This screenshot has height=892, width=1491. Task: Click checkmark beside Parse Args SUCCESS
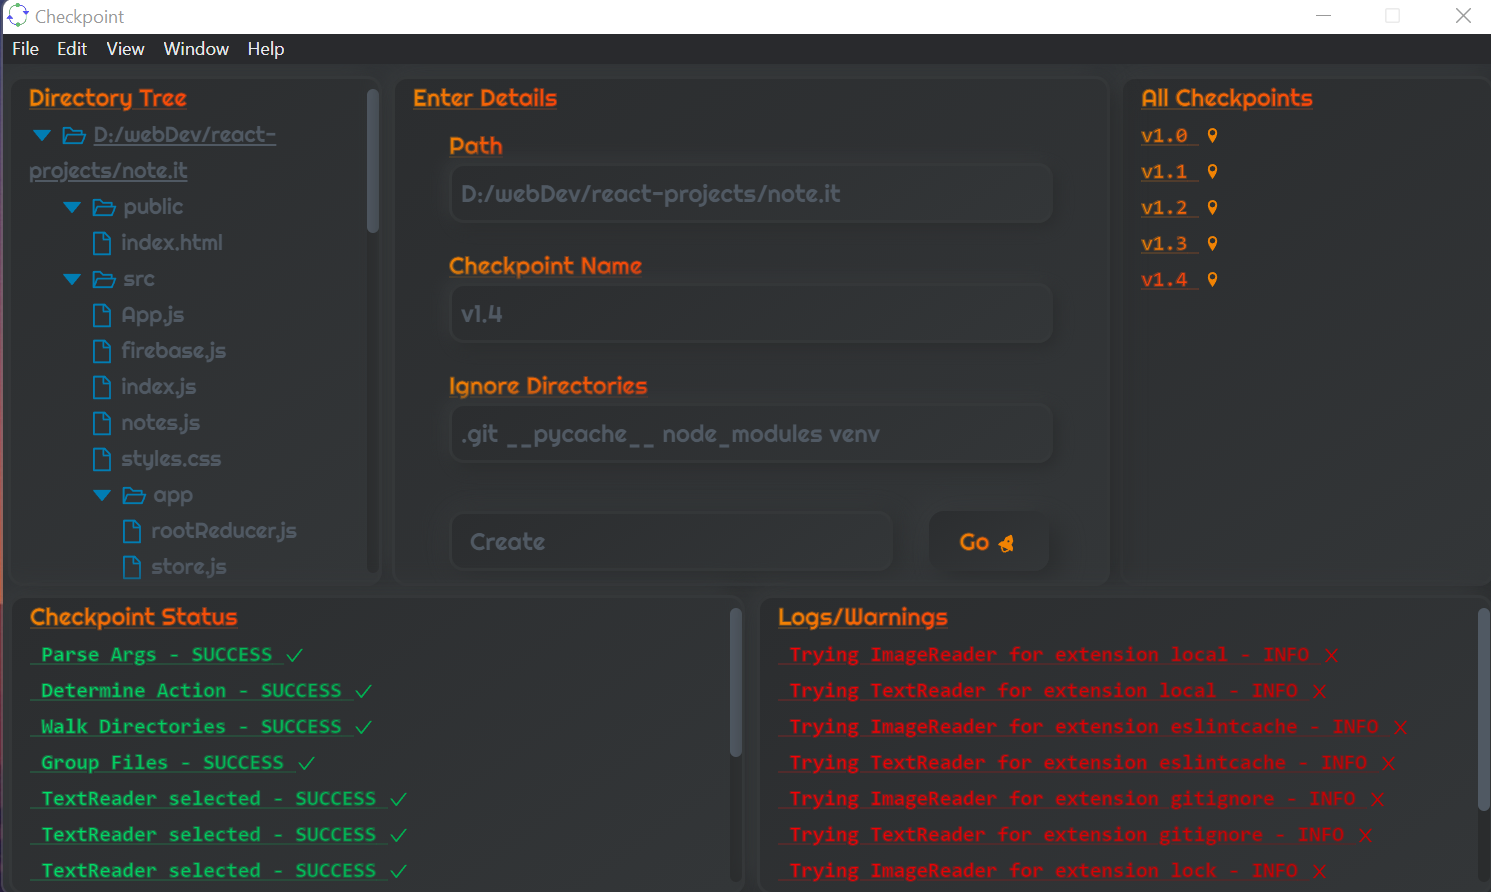coord(294,656)
